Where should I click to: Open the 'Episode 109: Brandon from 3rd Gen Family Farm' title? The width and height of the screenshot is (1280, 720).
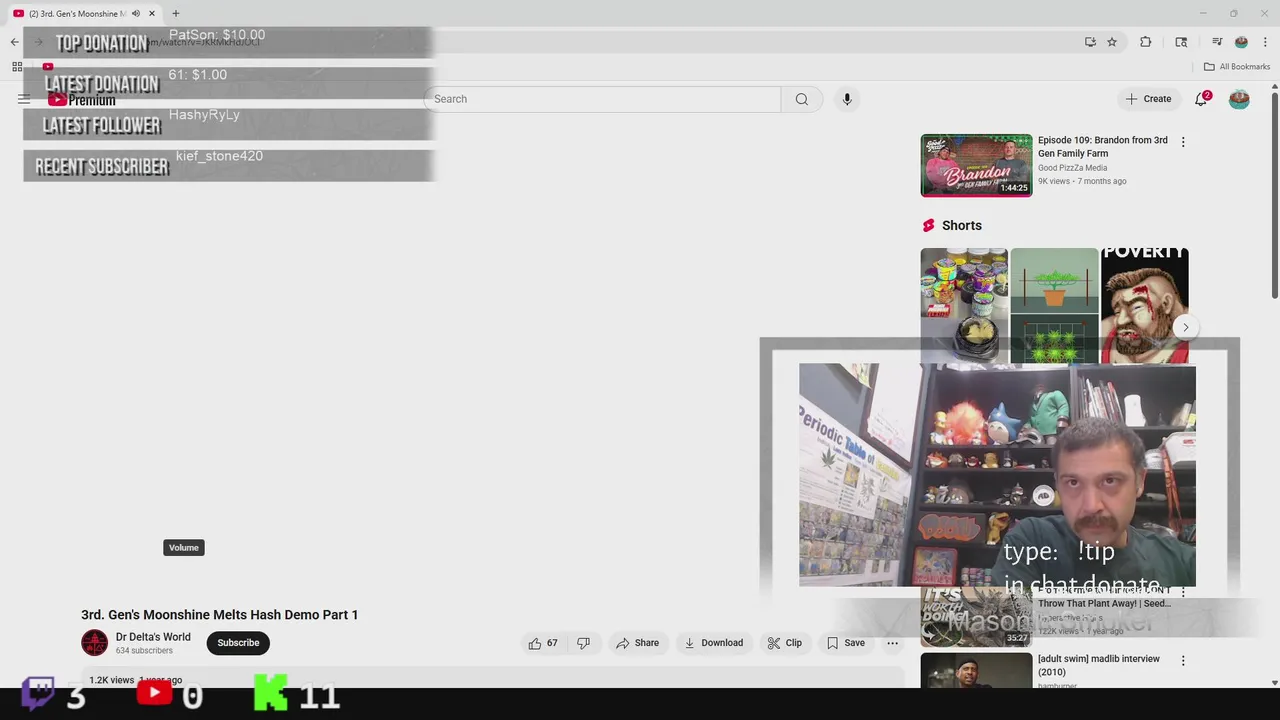coord(1103,147)
